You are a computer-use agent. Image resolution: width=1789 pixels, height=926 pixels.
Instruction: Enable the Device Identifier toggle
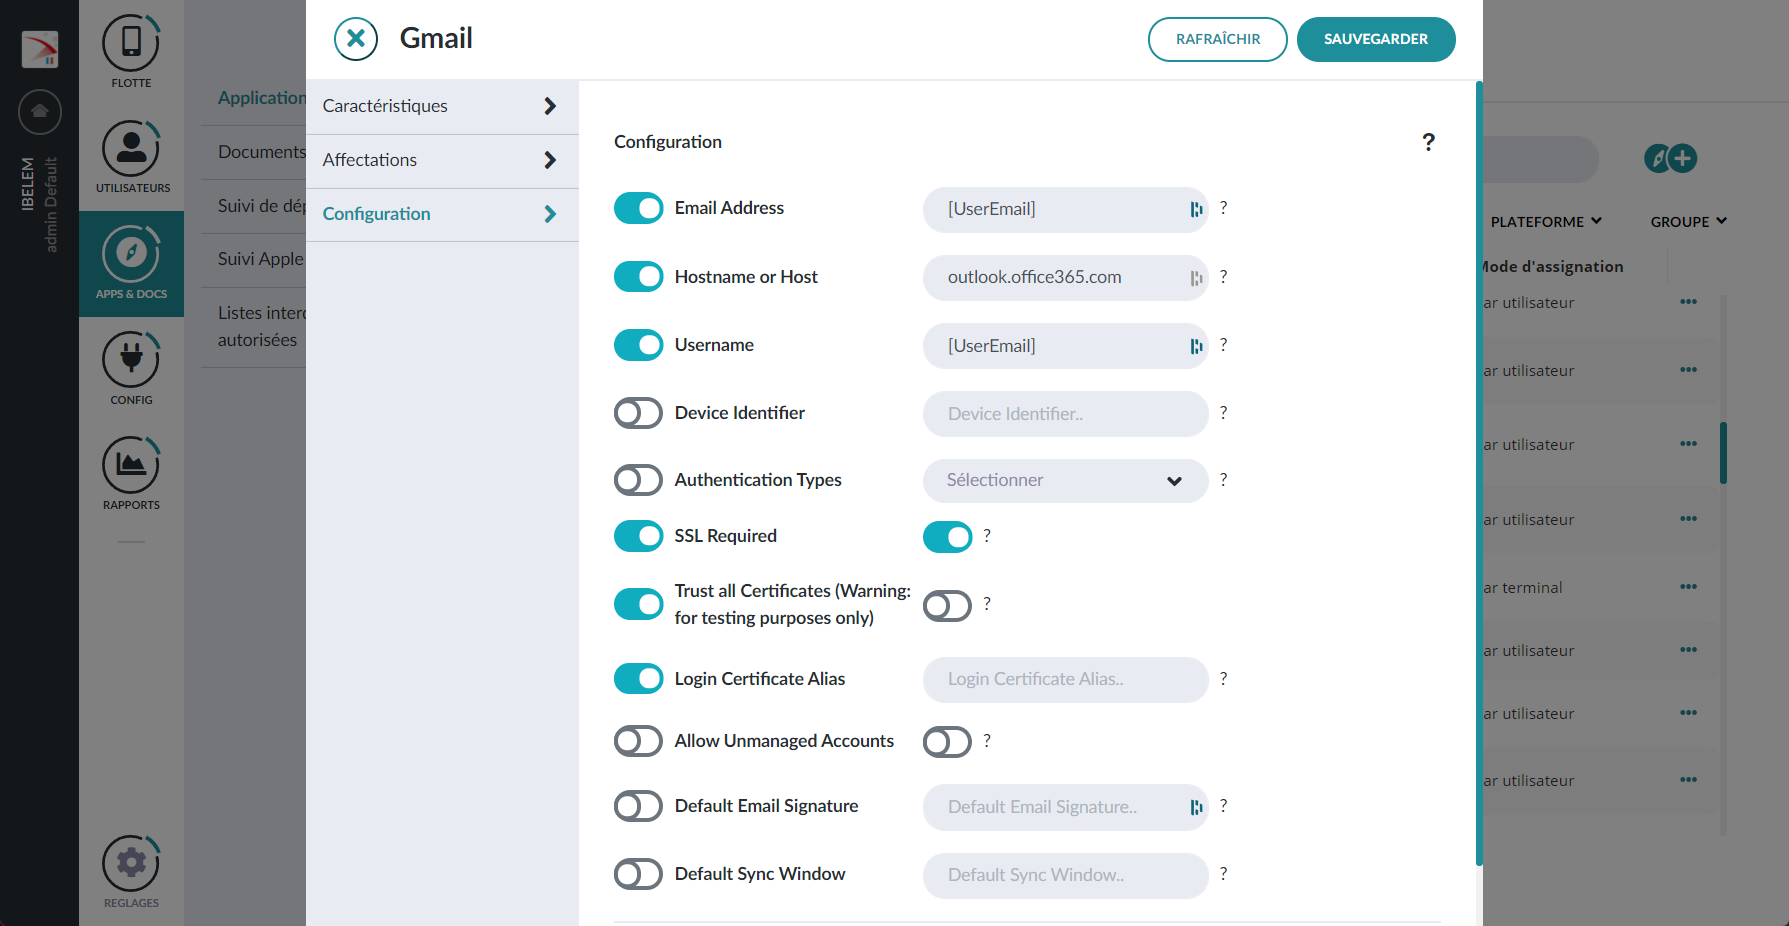point(638,413)
